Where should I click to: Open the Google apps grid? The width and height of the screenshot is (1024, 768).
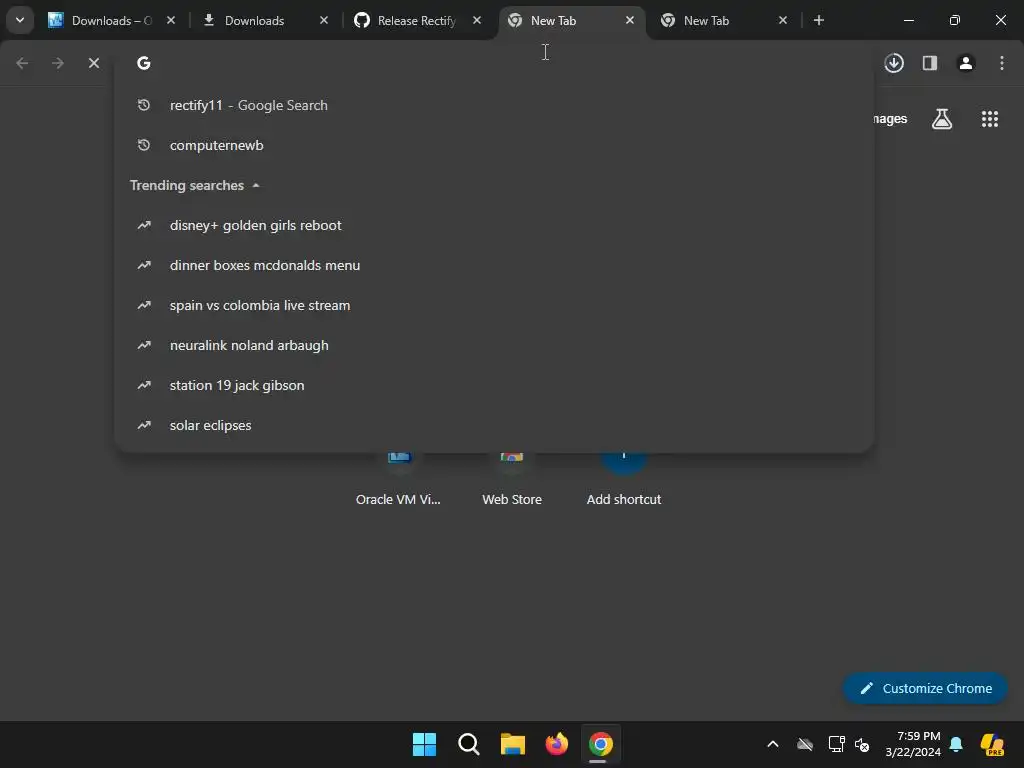990,119
